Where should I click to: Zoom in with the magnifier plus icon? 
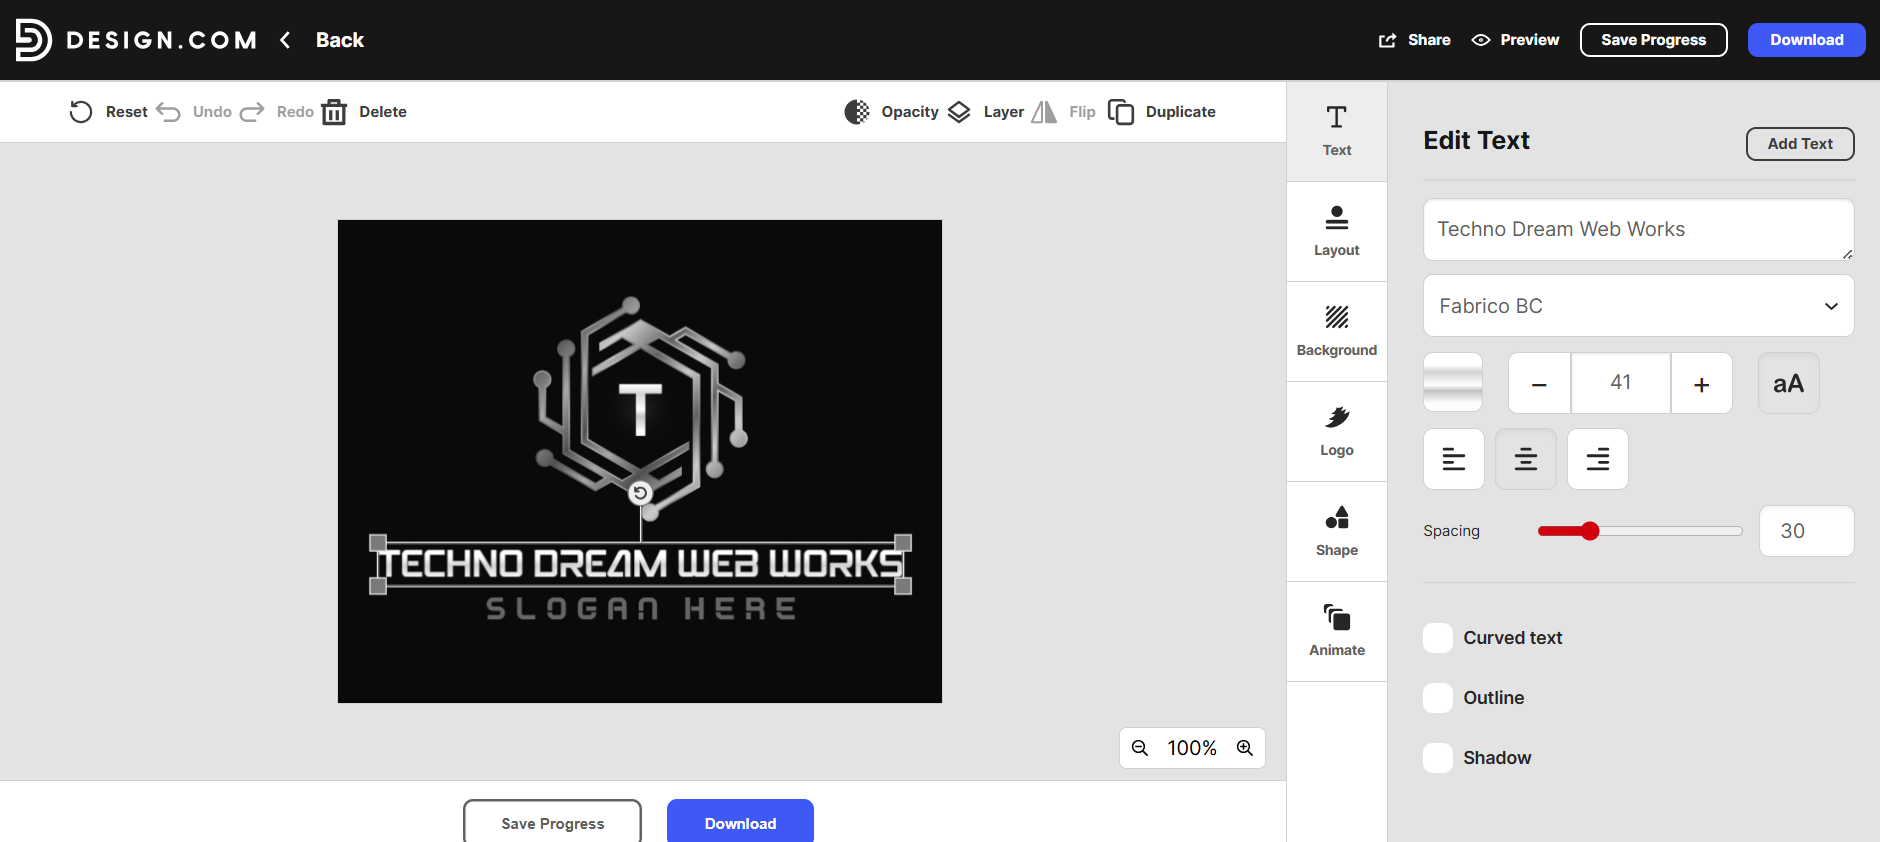[1245, 748]
